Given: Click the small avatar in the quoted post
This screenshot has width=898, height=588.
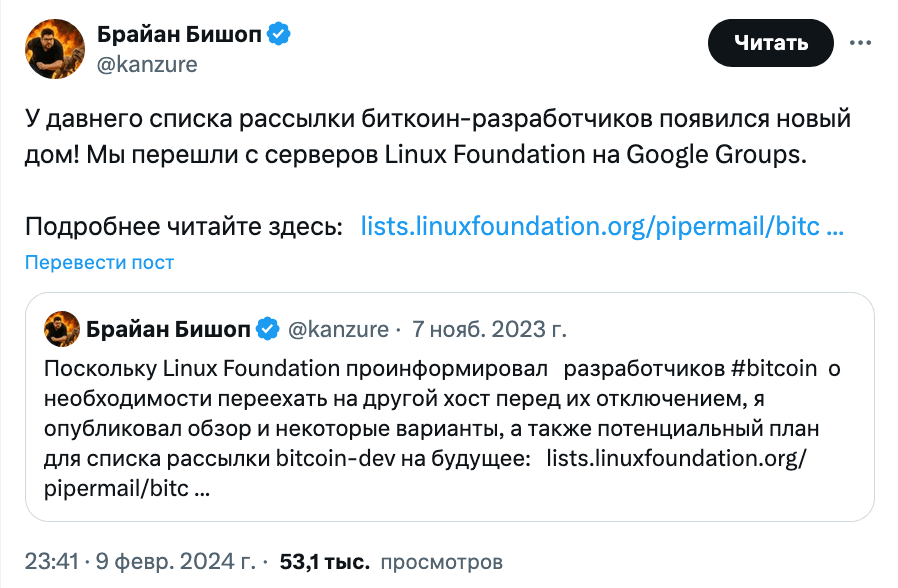Looking at the screenshot, I should pyautogui.click(x=62, y=329).
